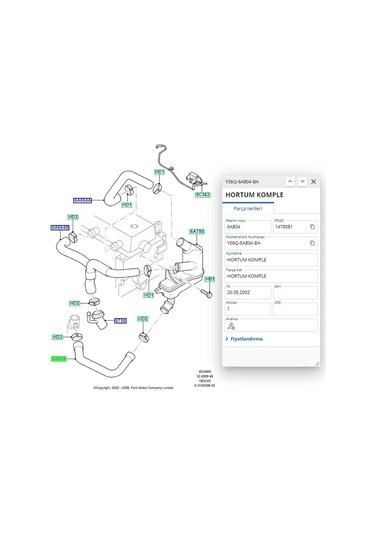Expand the Fiyatlandırma section
This screenshot has height=535, width=375.
pos(244,339)
